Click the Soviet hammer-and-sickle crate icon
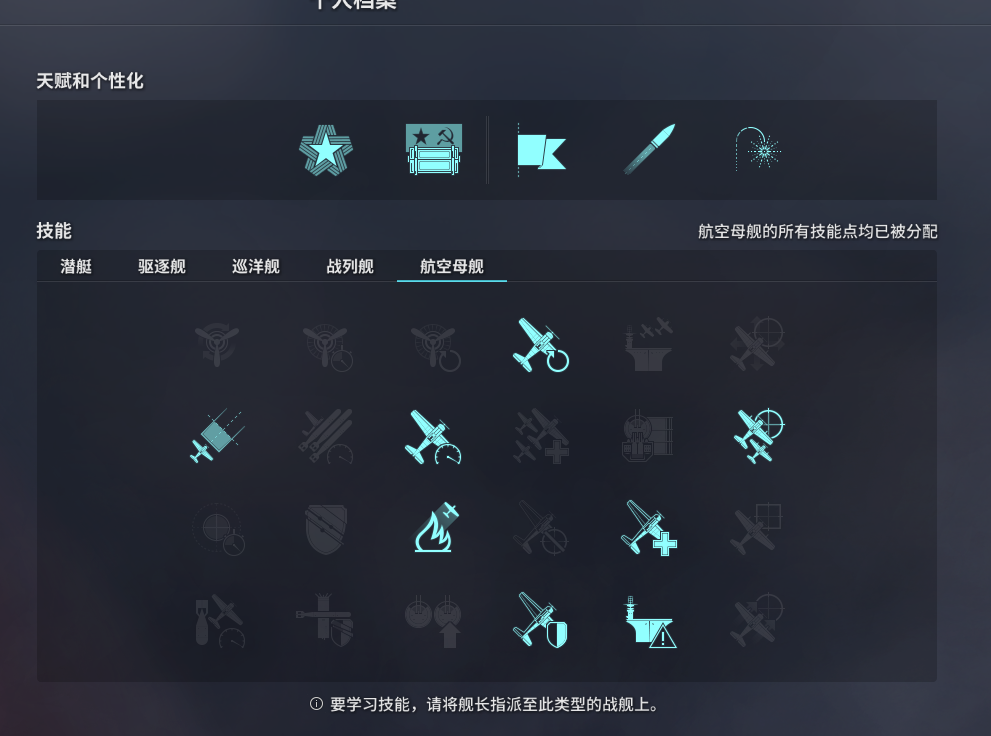Image resolution: width=991 pixels, height=736 pixels. click(434, 149)
